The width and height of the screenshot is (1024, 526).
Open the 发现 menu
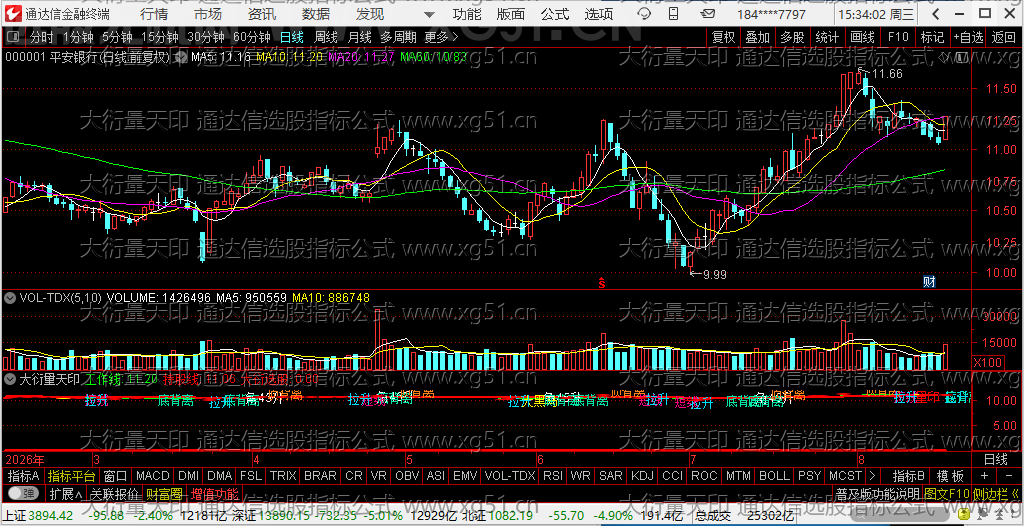click(x=370, y=14)
